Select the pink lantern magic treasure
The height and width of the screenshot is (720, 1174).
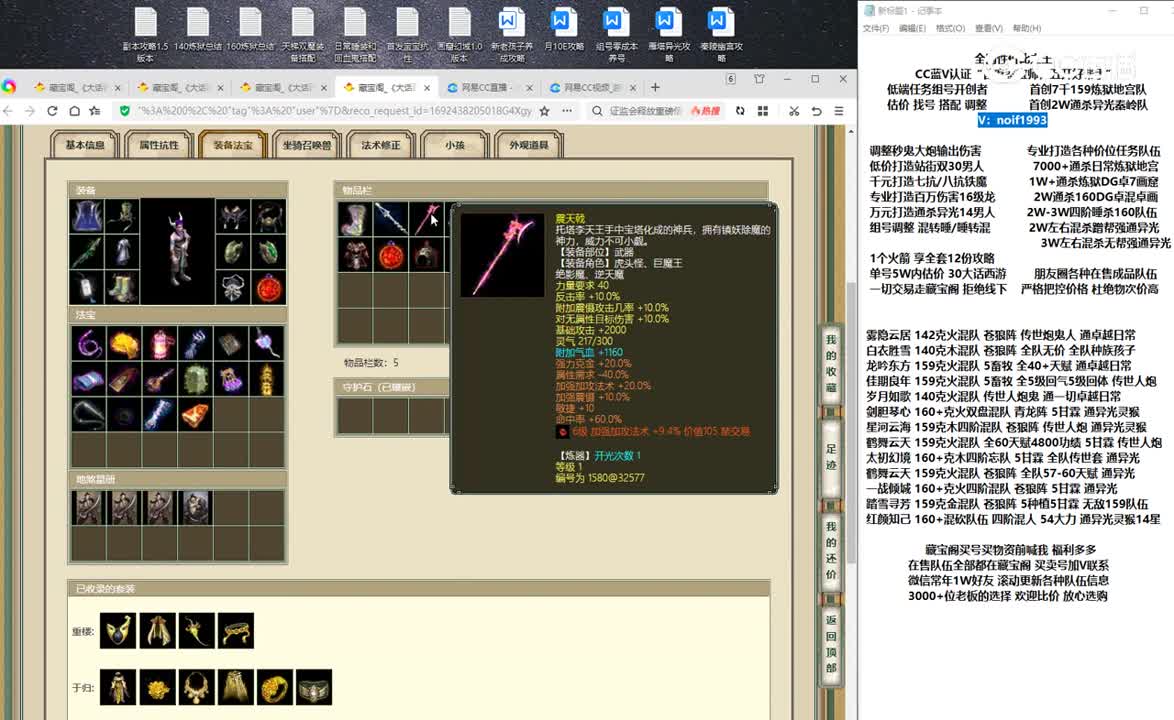159,344
